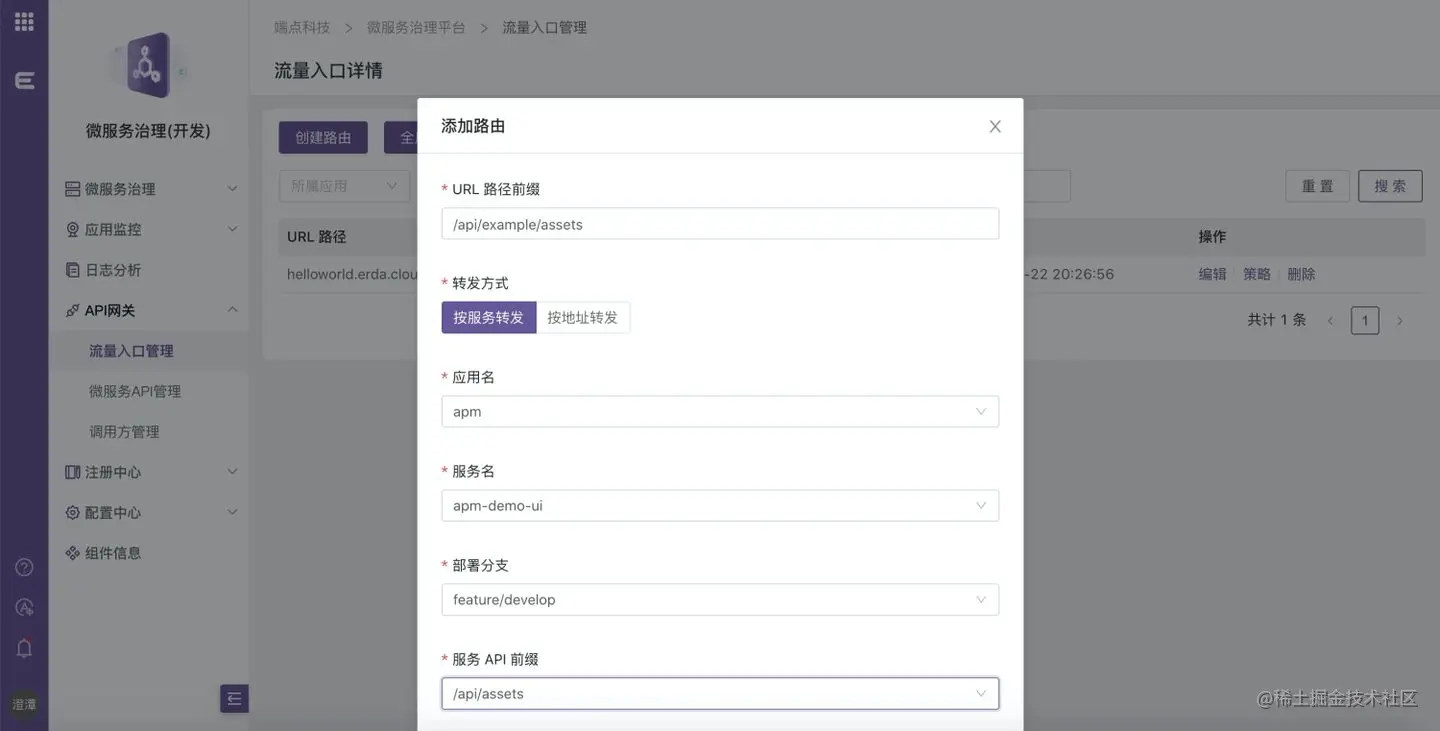Close the 添加路由 dialog with X

coord(995,126)
